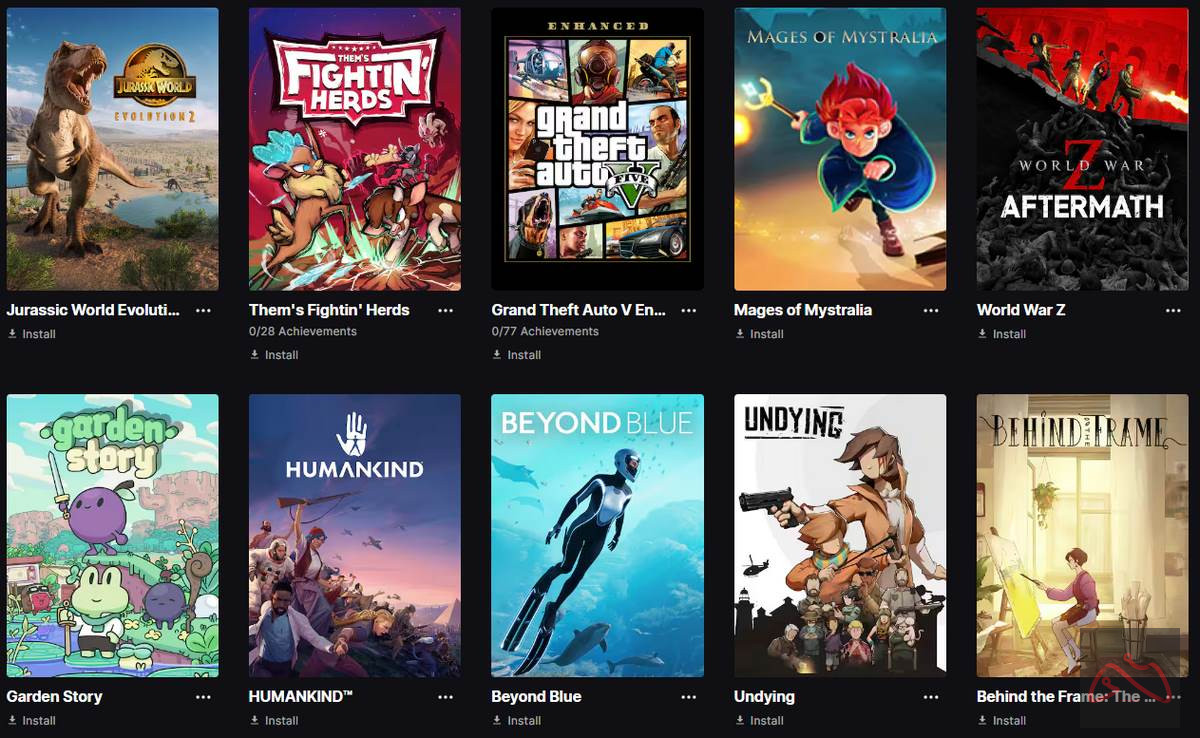This screenshot has width=1200, height=738.
Task: Install Them's Fightin' Herds
Action: click(274, 355)
